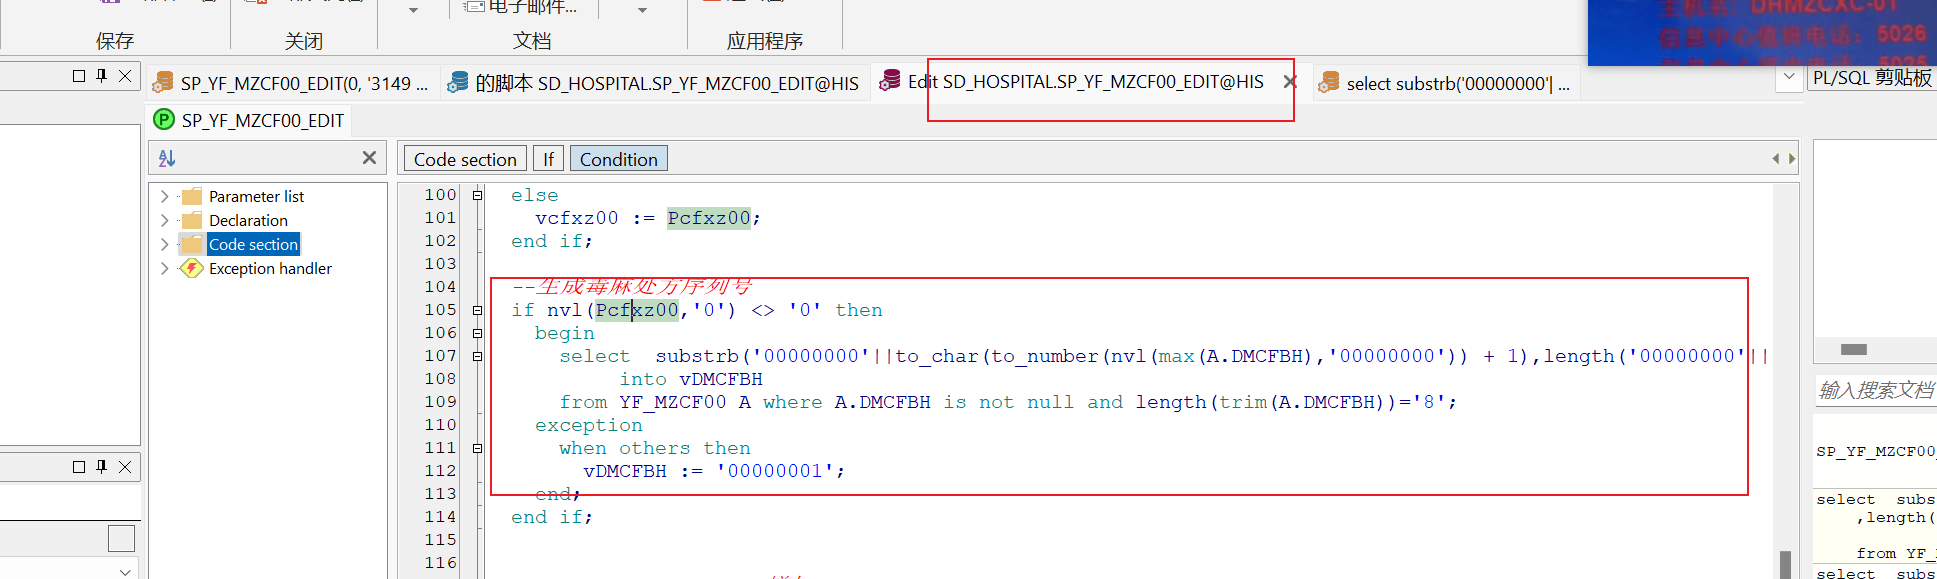Close the lower left docked panel
The height and width of the screenshot is (579, 1937).
point(125,467)
